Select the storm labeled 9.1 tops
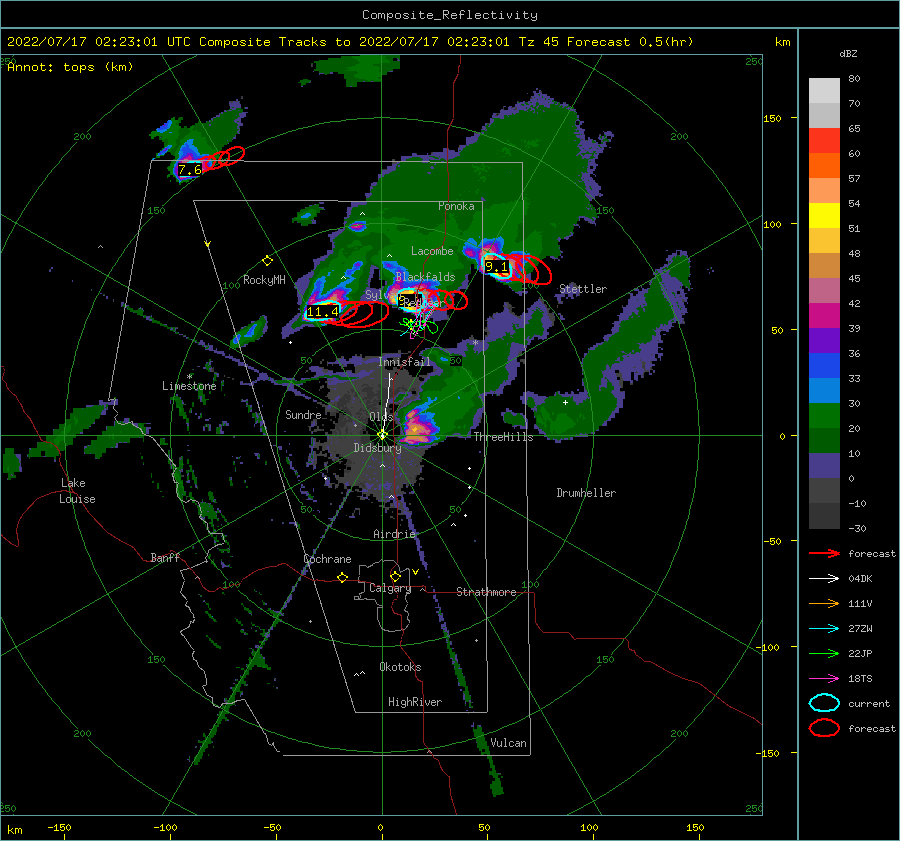 pos(496,267)
